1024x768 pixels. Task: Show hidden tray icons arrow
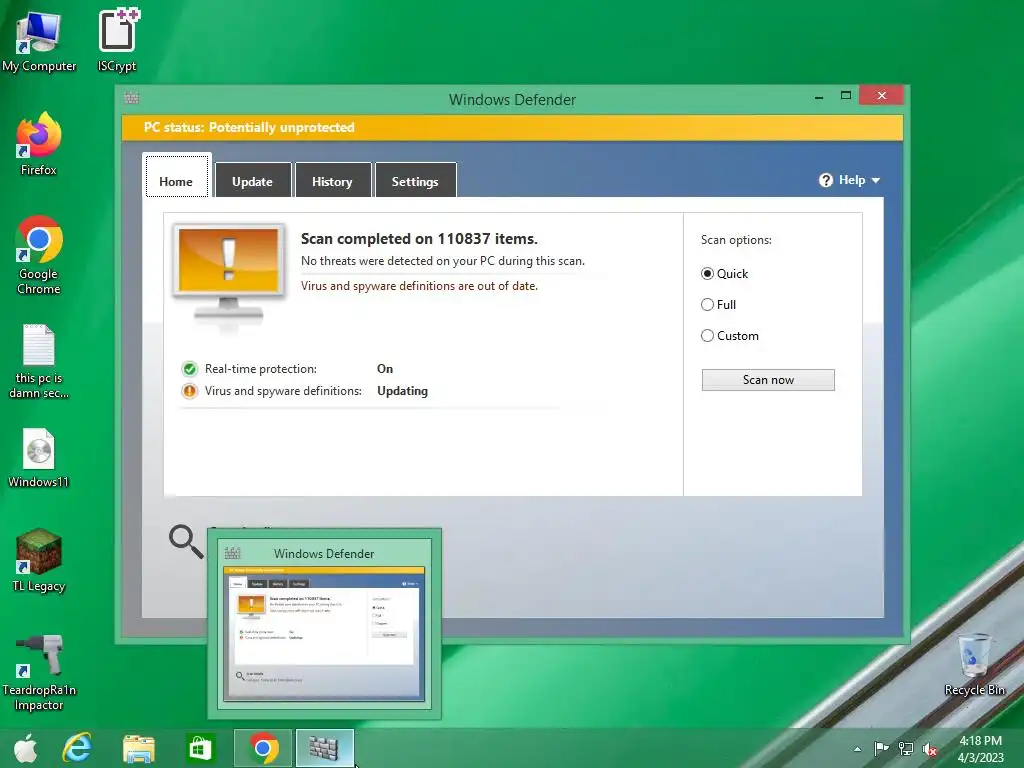(x=857, y=749)
